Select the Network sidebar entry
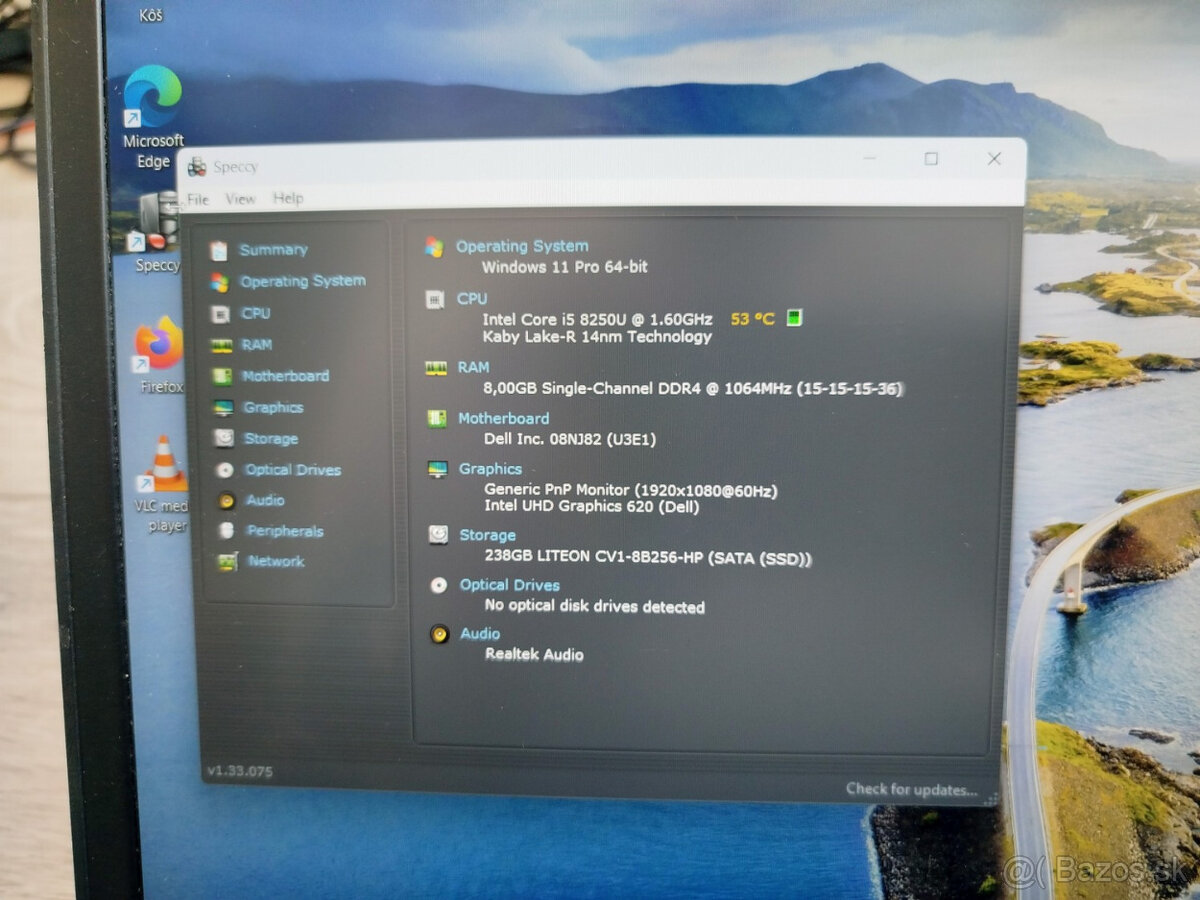The height and width of the screenshot is (900, 1200). click(x=276, y=561)
